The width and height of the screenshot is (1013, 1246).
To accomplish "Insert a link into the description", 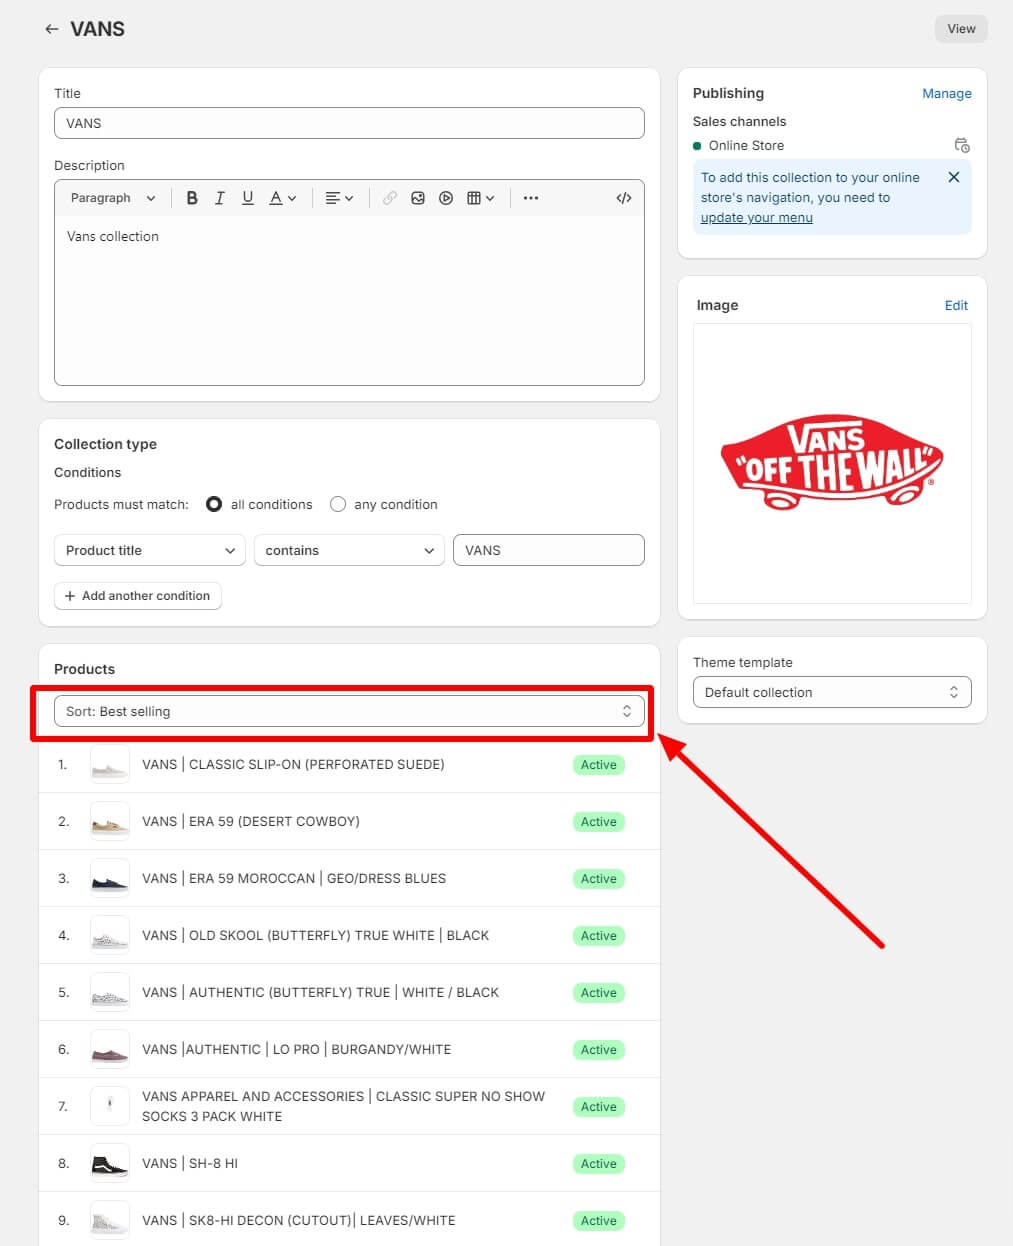I will point(389,197).
